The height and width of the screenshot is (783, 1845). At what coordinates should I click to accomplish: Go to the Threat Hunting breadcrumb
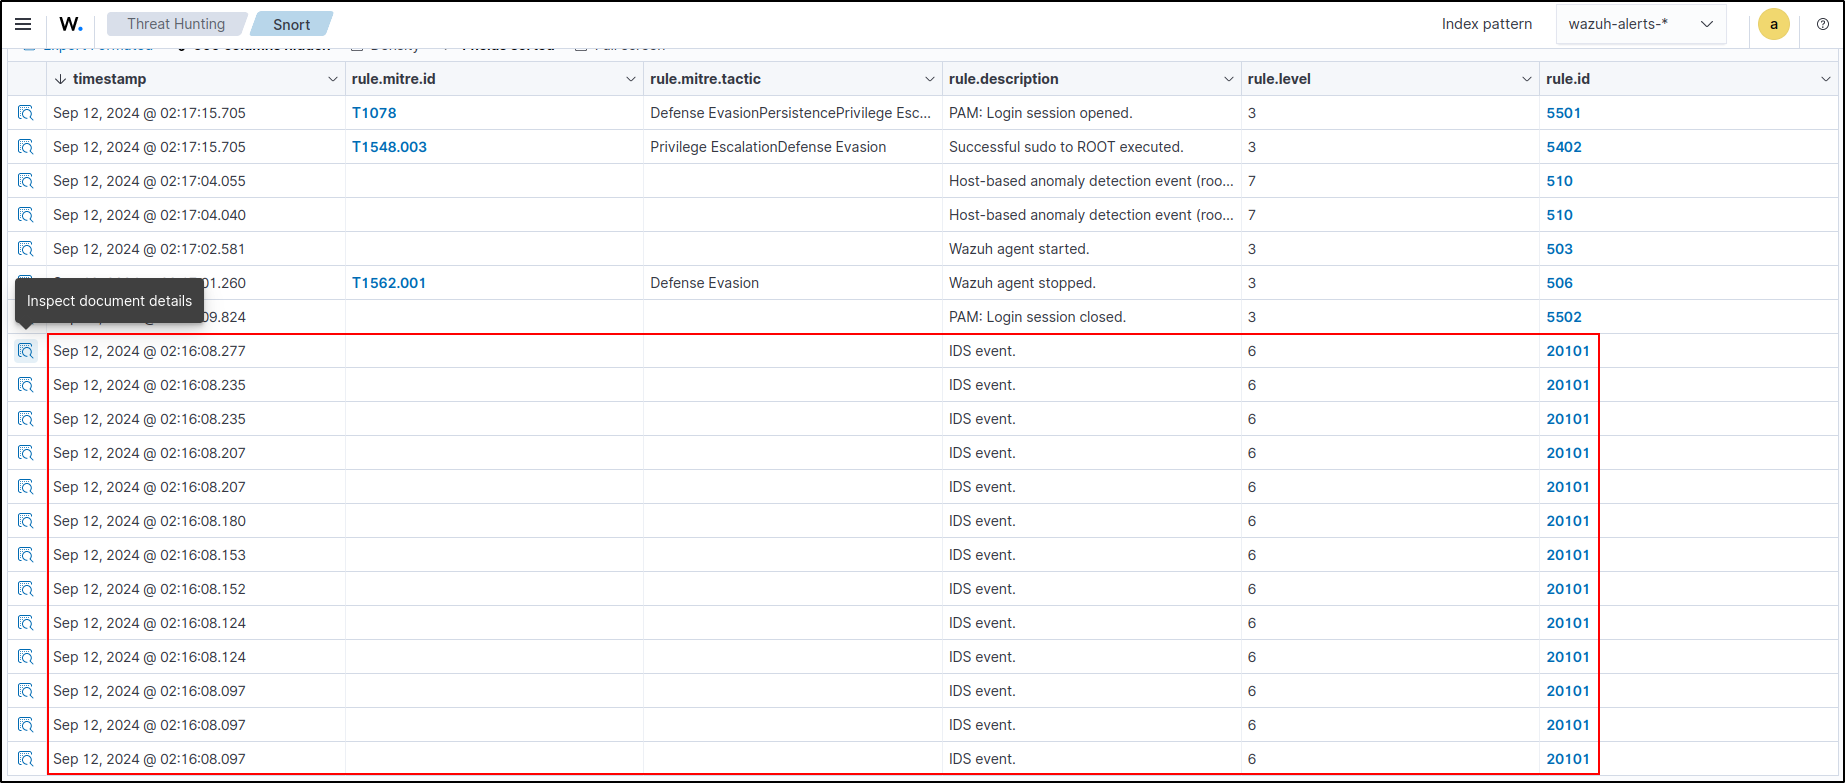176,24
